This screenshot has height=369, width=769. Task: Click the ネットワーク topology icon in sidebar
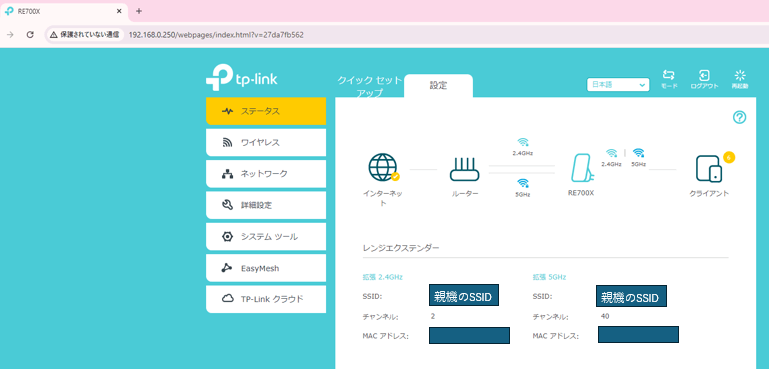pos(227,174)
